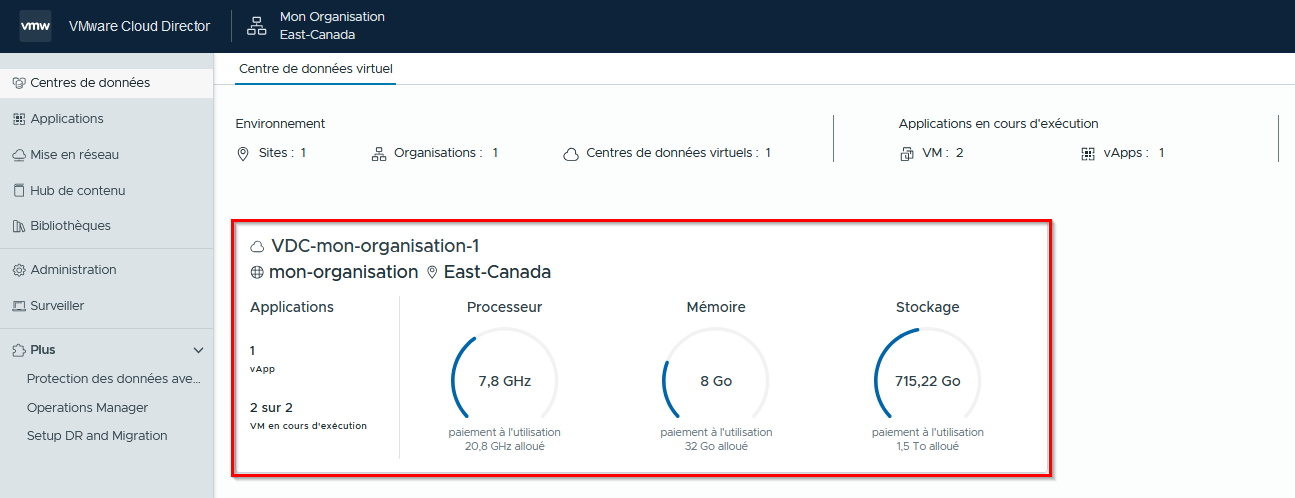
Task: Click VMware Cloud Director title
Action: click(x=139, y=27)
